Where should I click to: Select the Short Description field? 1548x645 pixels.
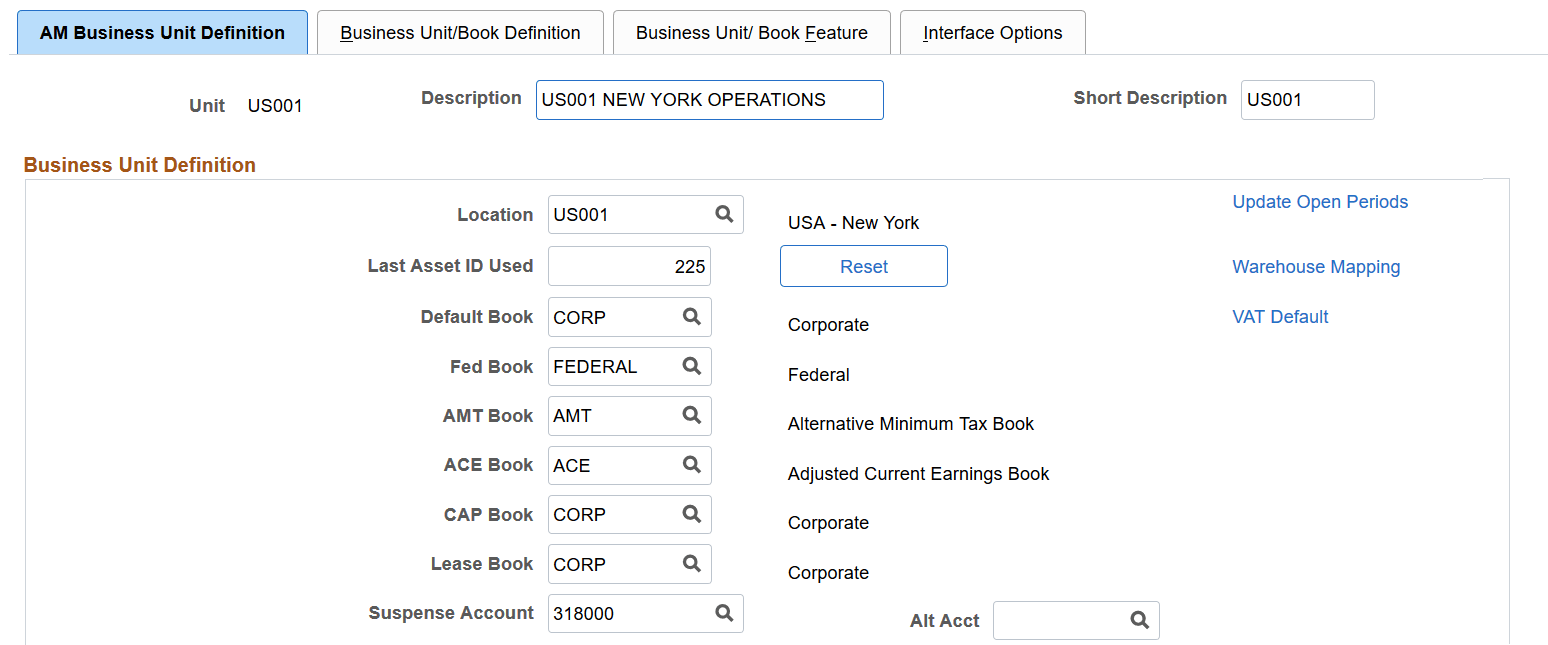[x=1307, y=99]
